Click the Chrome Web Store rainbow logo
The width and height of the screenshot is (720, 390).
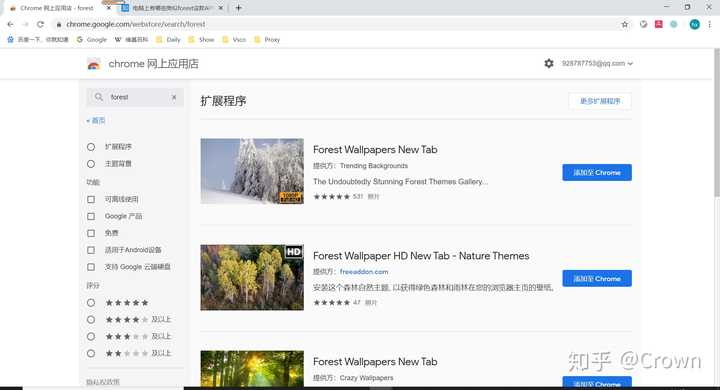pyautogui.click(x=94, y=64)
